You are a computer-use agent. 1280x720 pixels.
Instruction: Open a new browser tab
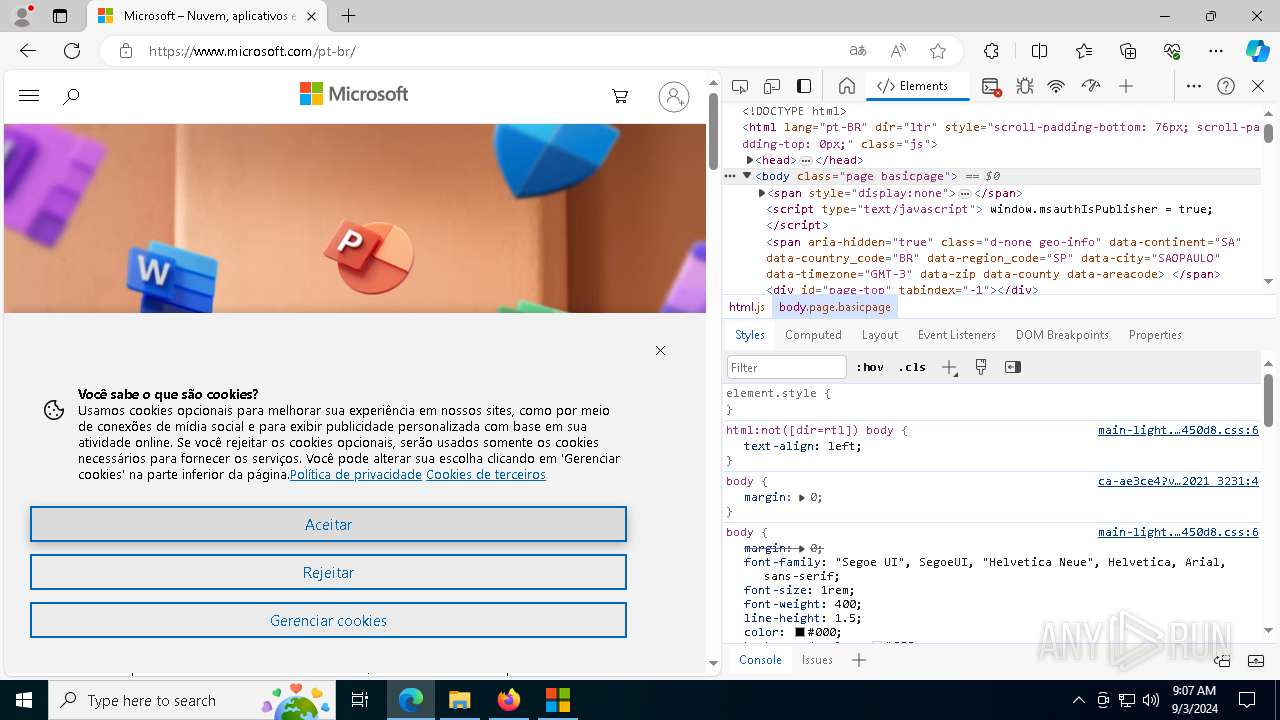tap(348, 16)
